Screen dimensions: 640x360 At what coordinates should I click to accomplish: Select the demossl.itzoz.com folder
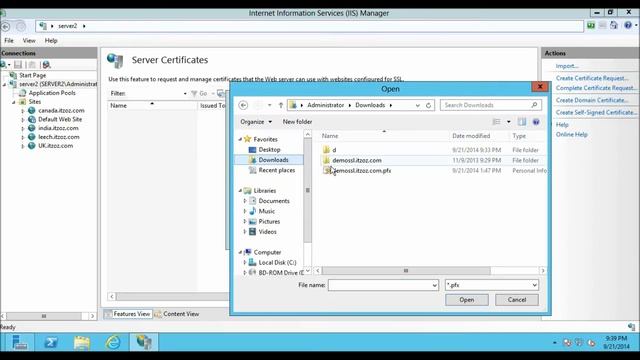pos(357,160)
